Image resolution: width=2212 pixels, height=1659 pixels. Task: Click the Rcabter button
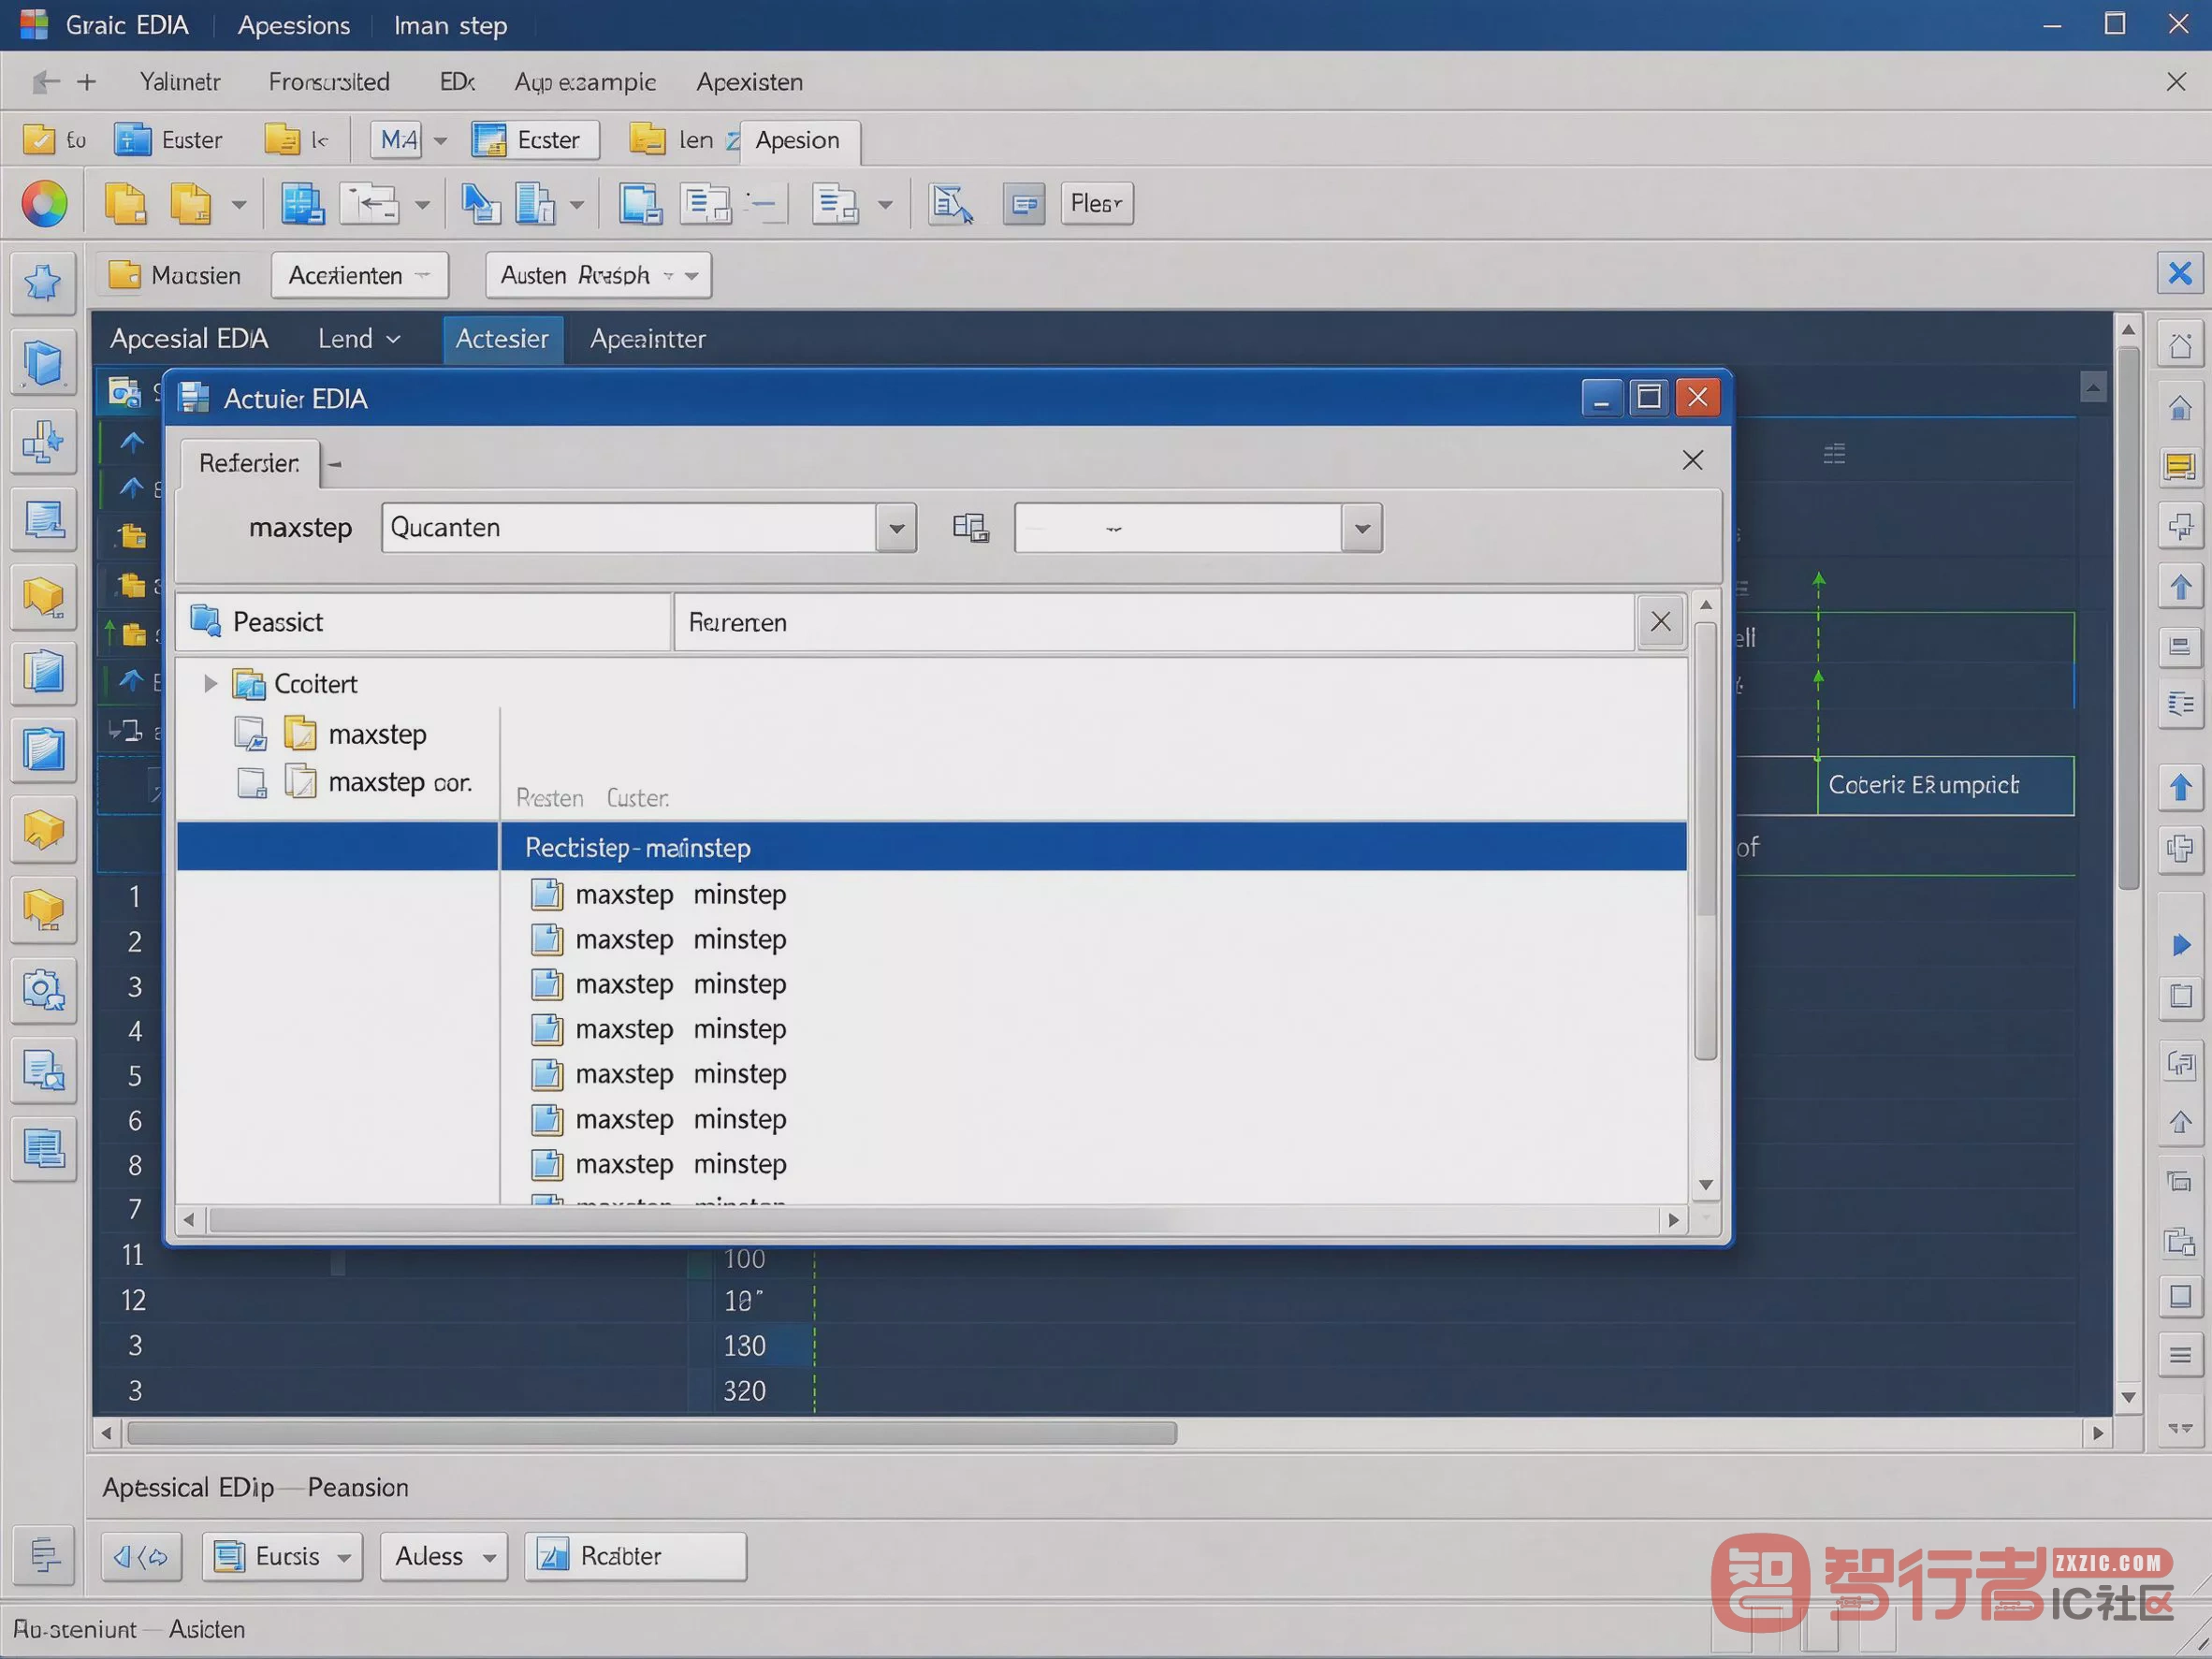point(636,1556)
